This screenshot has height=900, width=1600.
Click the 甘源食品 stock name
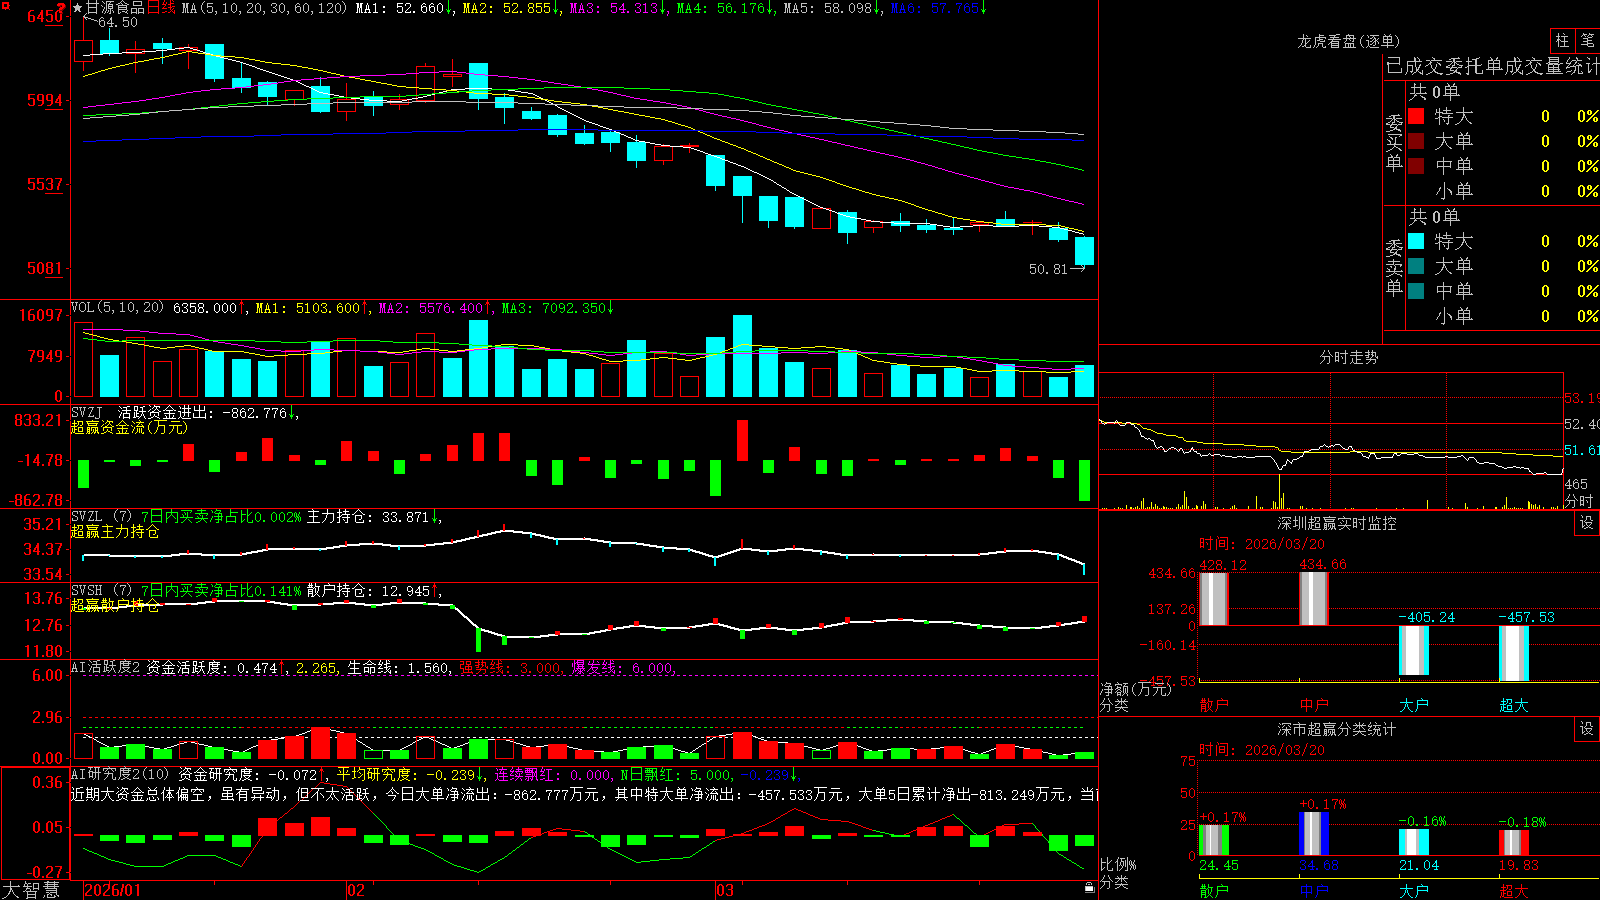click(115, 8)
